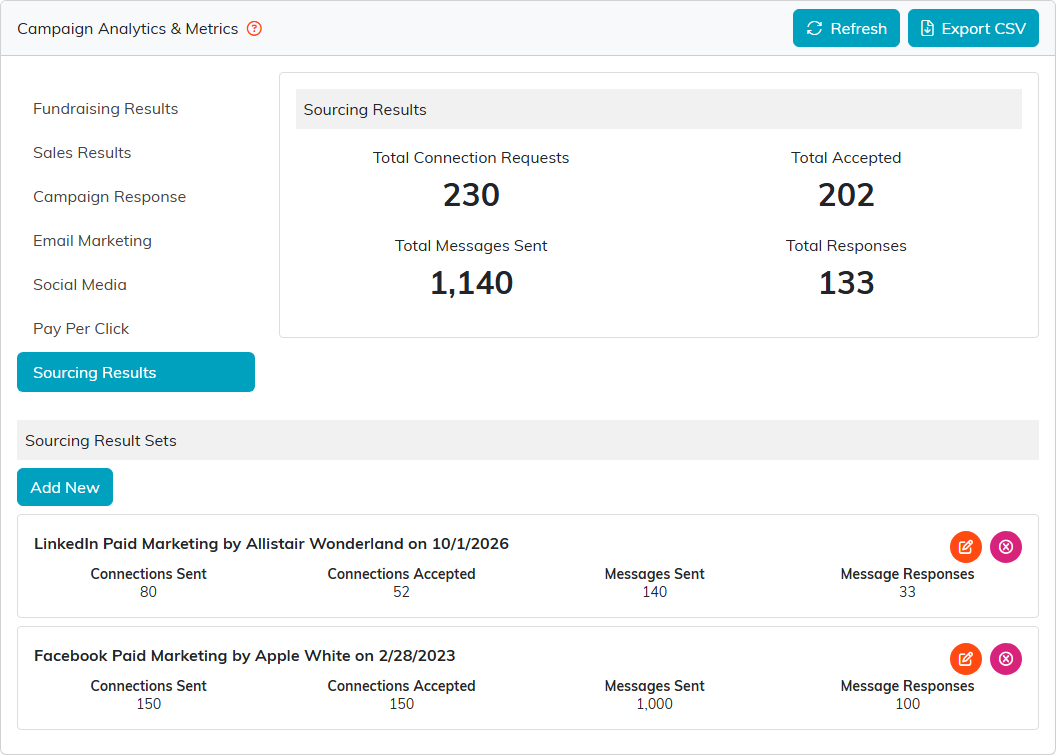
Task: Click the Total Messages Sent label
Action: tap(471, 246)
